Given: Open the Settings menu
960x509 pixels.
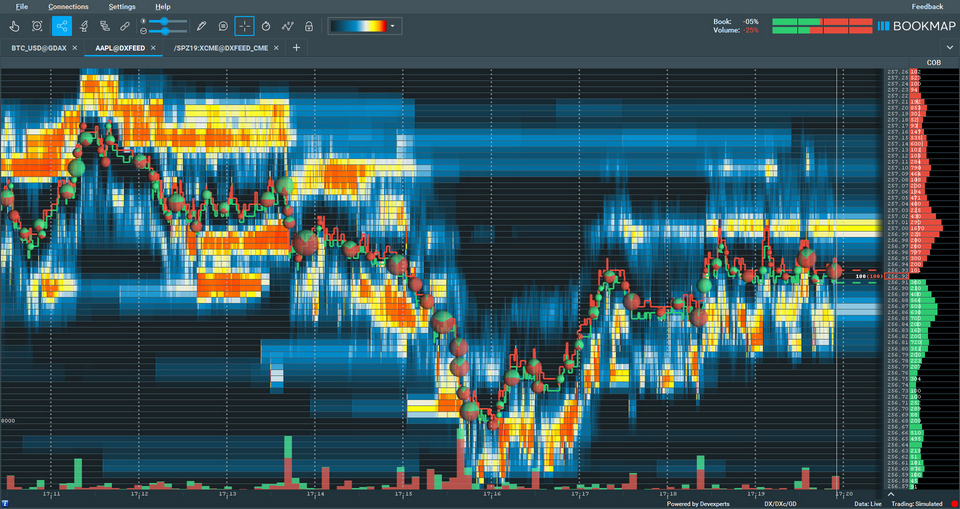Looking at the screenshot, I should click(122, 7).
